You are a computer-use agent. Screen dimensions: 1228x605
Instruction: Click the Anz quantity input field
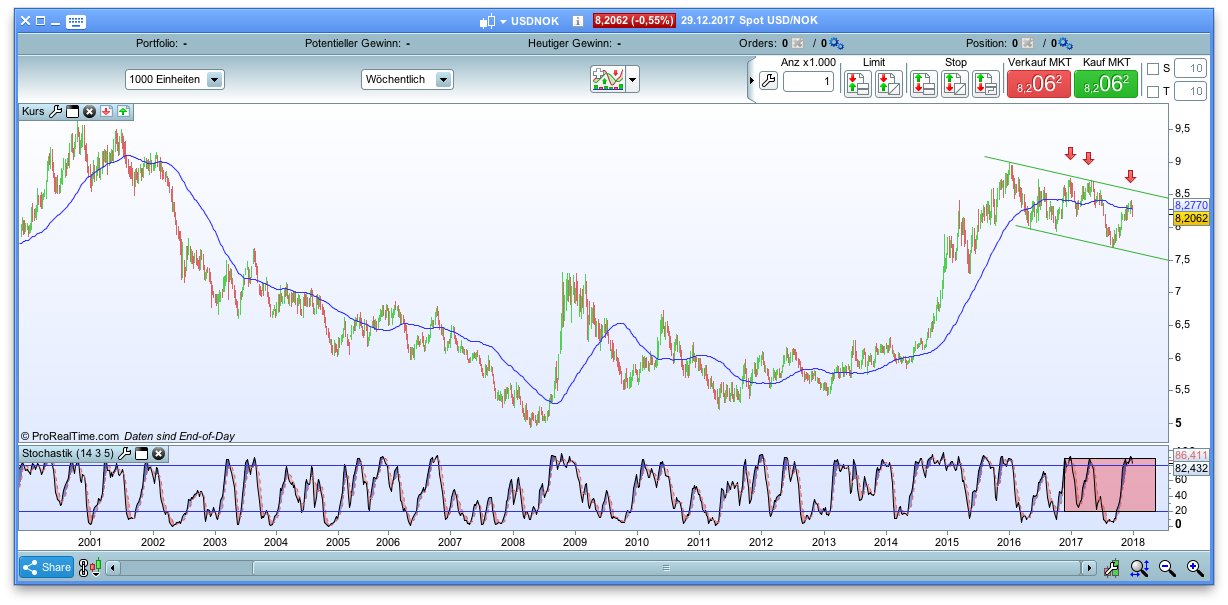808,83
